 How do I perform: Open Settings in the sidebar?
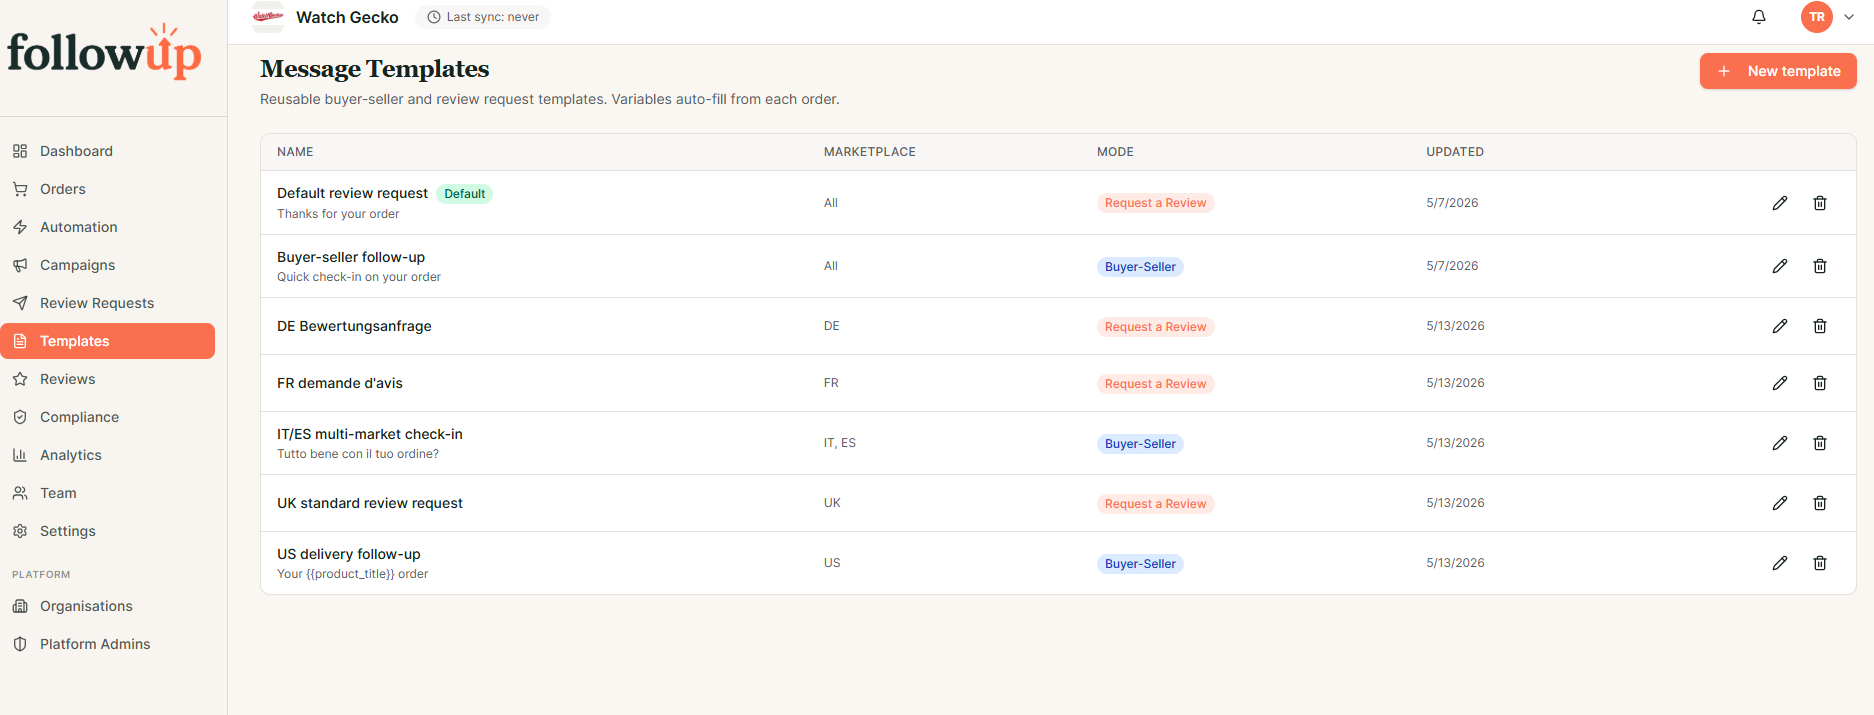point(107,531)
